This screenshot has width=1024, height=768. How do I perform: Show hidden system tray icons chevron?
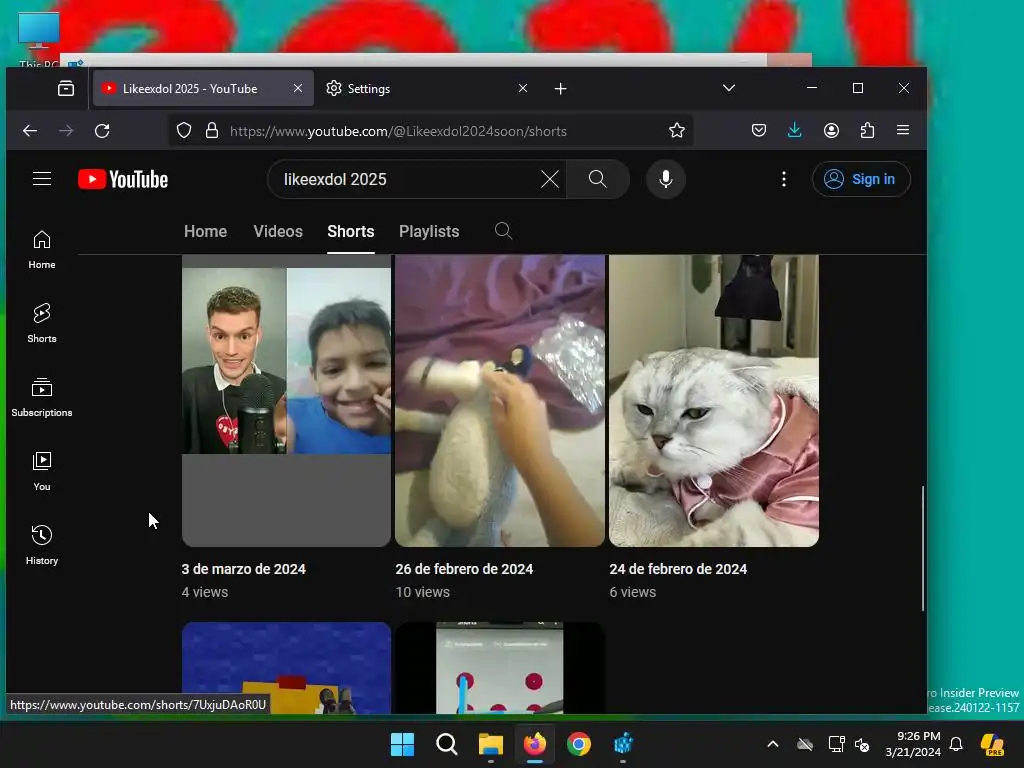pyautogui.click(x=773, y=744)
